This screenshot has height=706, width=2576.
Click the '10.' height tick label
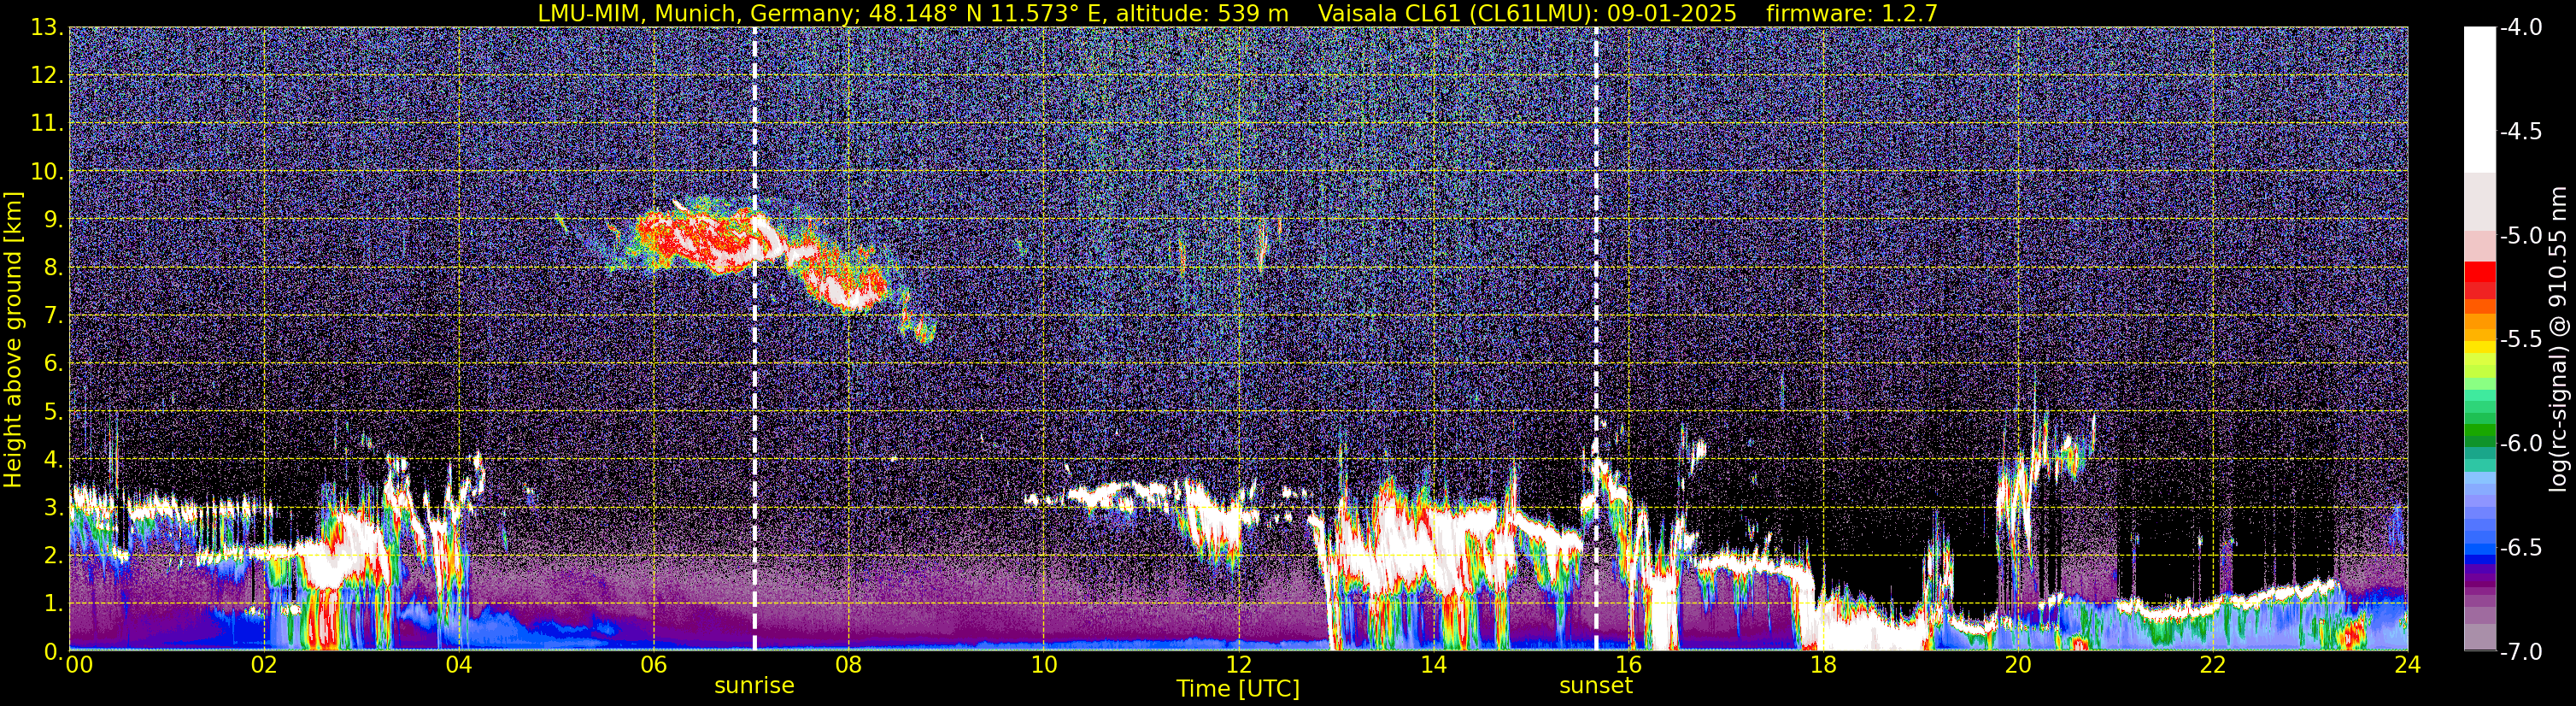(48, 171)
